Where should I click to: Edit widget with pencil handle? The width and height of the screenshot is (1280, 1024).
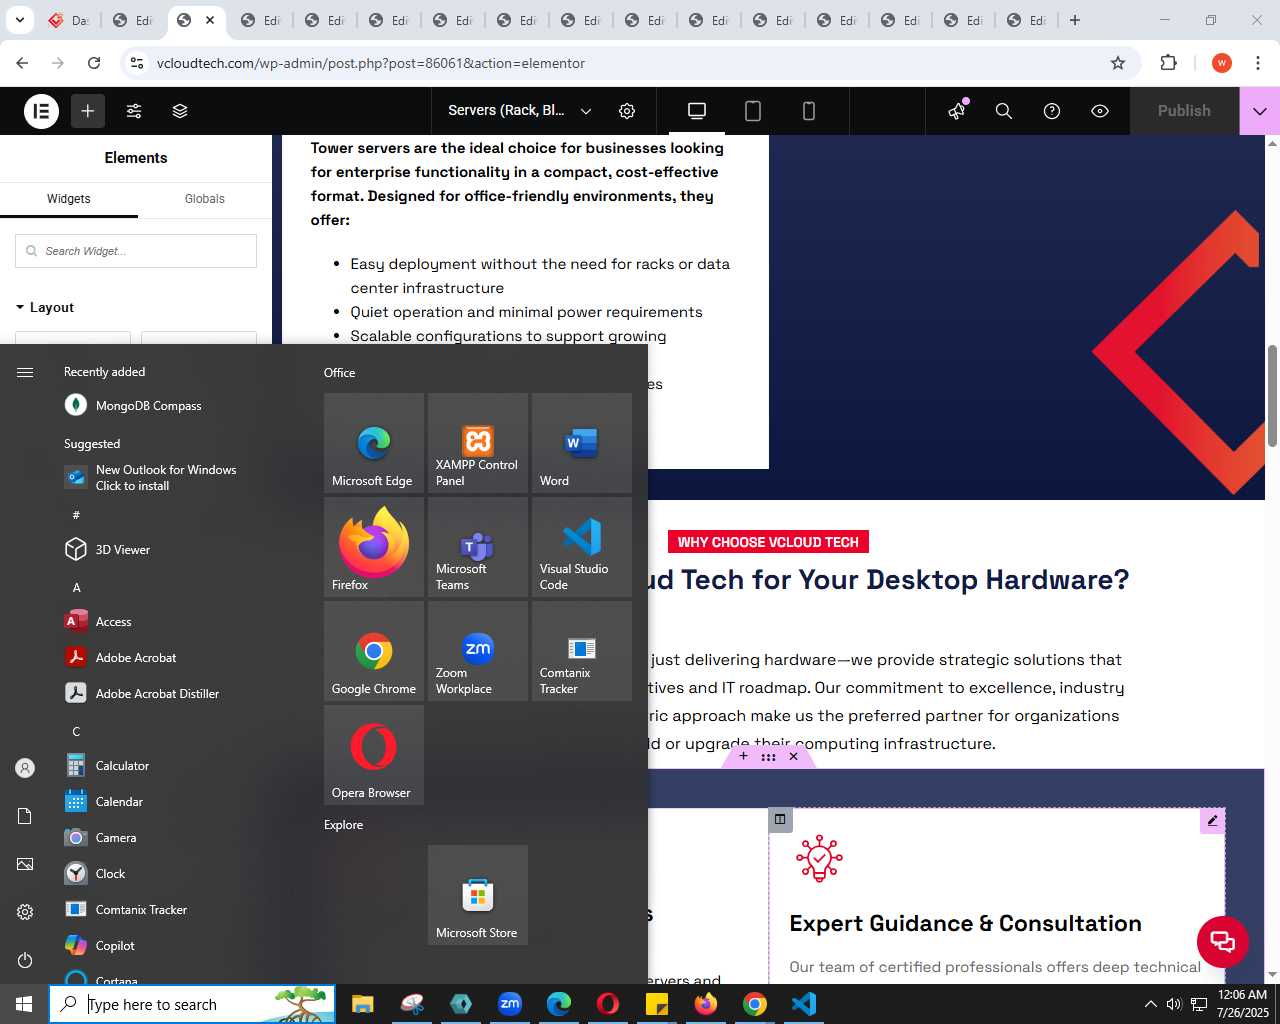click(x=1212, y=821)
